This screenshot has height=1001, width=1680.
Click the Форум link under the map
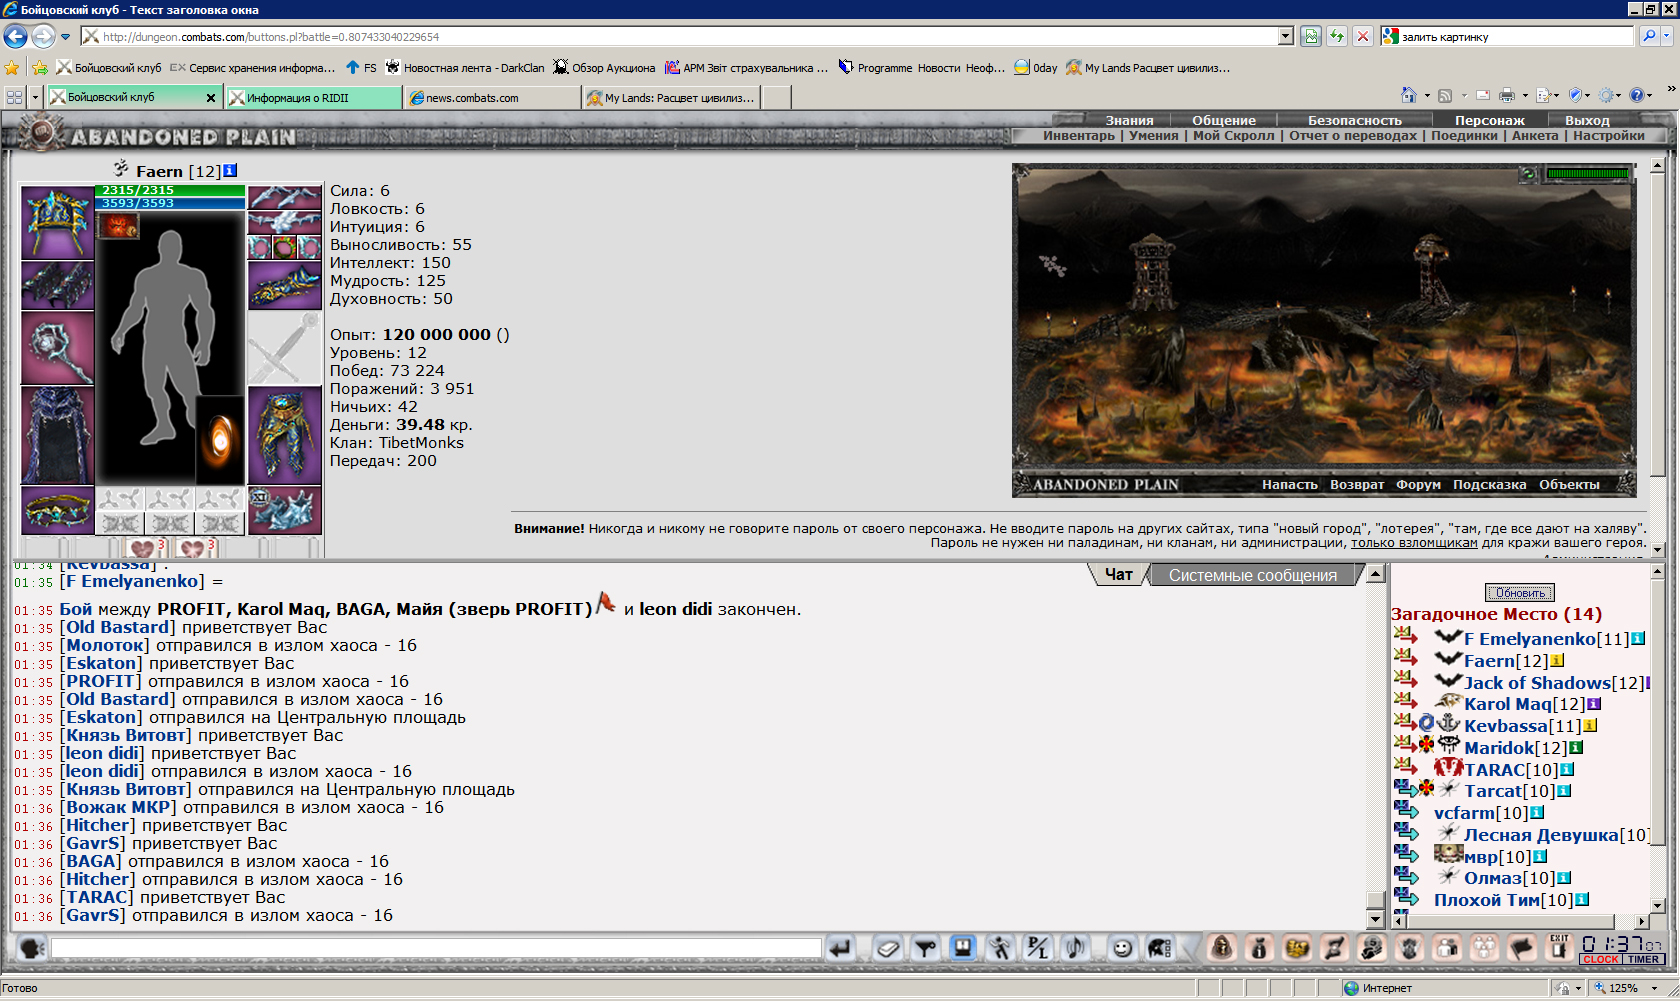[1418, 485]
